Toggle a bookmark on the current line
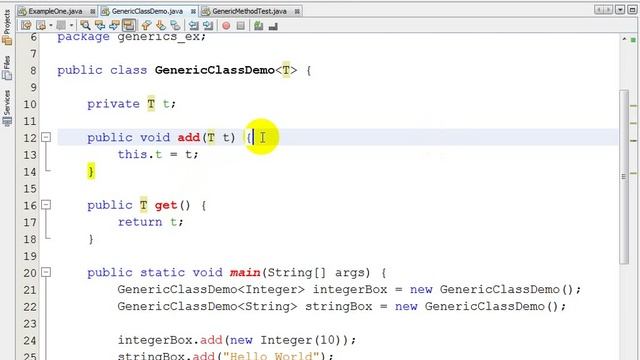Image resolution: width=640 pixels, height=360 pixels. 175,26
